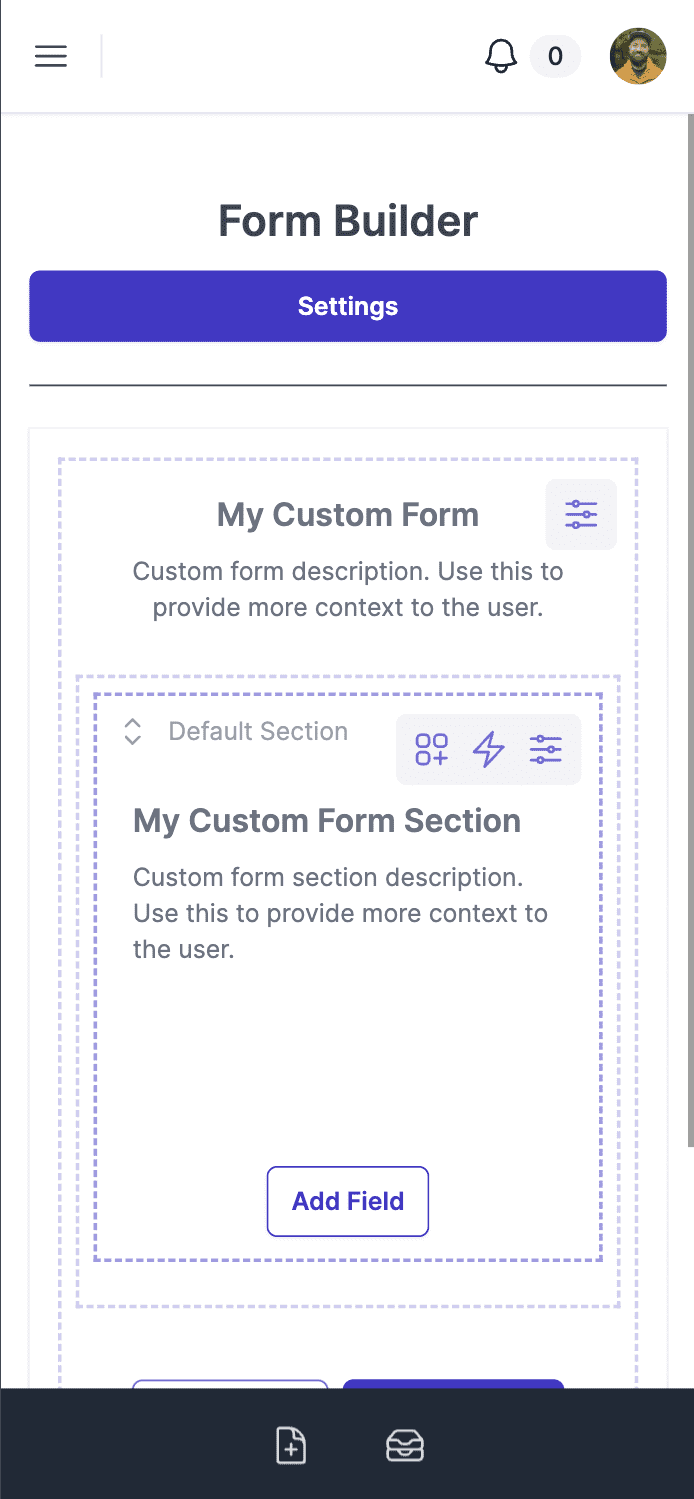This screenshot has height=1499, width=694.
Task: Create new document from bottom bar
Action: [x=291, y=1446]
